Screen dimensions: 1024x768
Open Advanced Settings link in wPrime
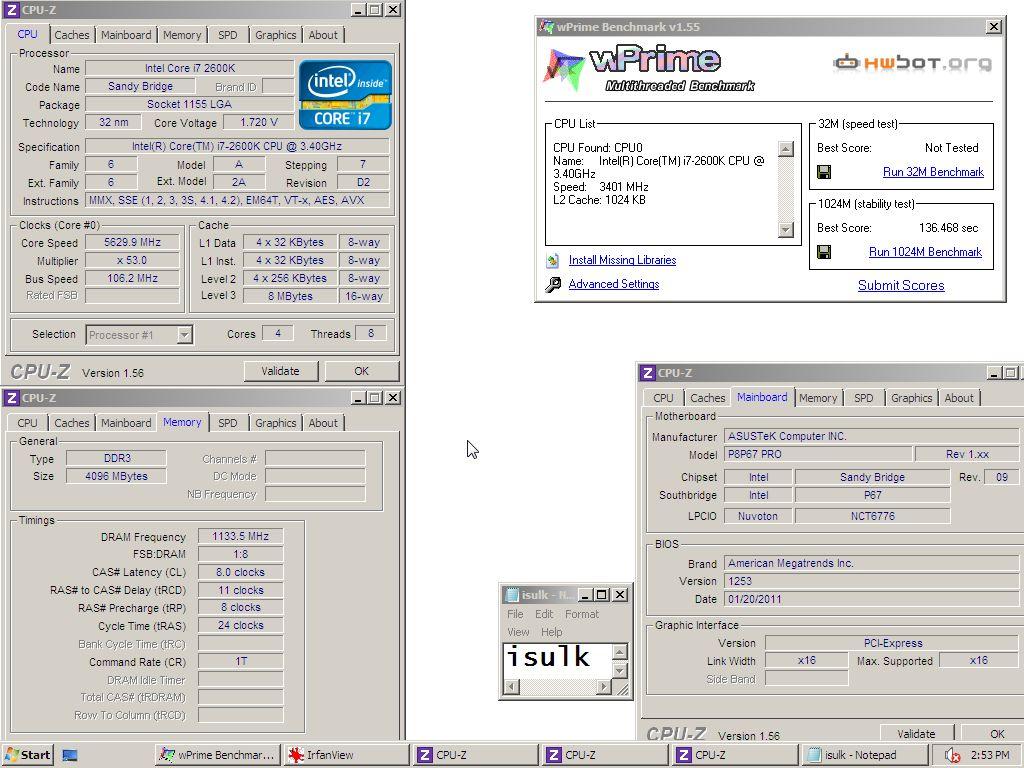pos(614,284)
